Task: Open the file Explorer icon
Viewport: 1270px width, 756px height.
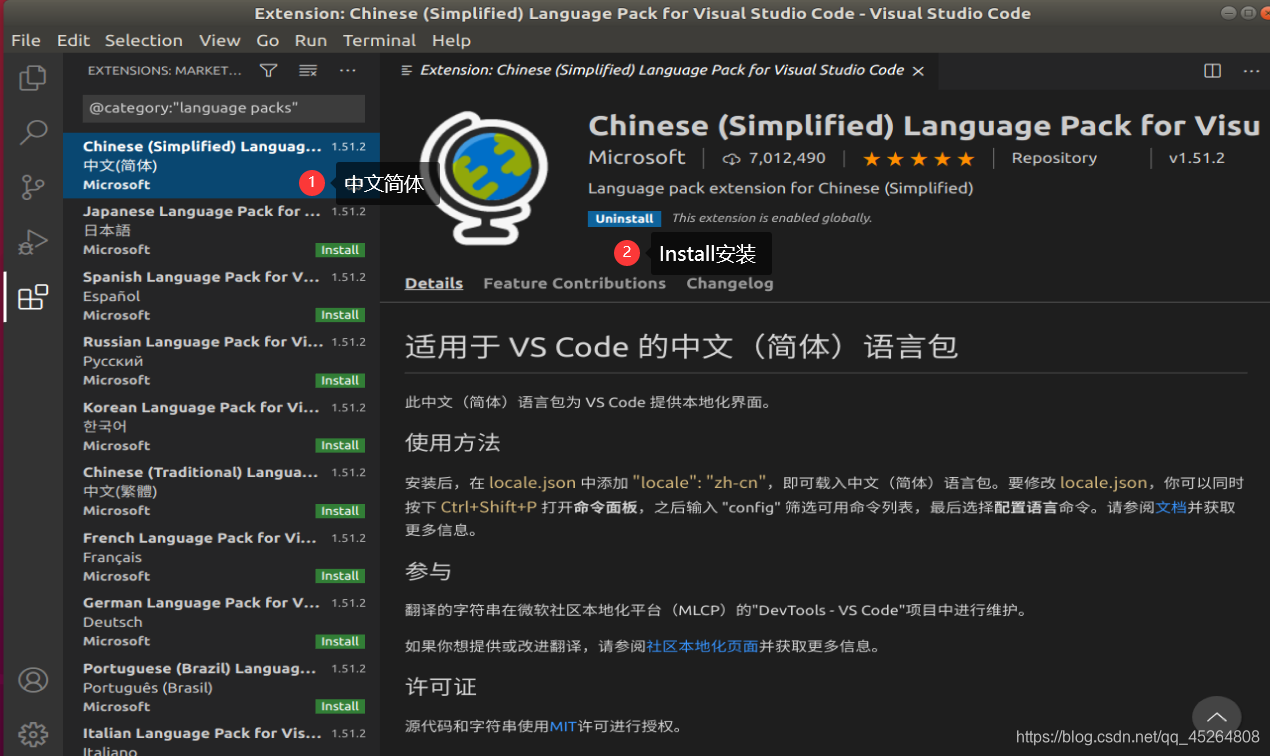Action: pyautogui.click(x=33, y=76)
